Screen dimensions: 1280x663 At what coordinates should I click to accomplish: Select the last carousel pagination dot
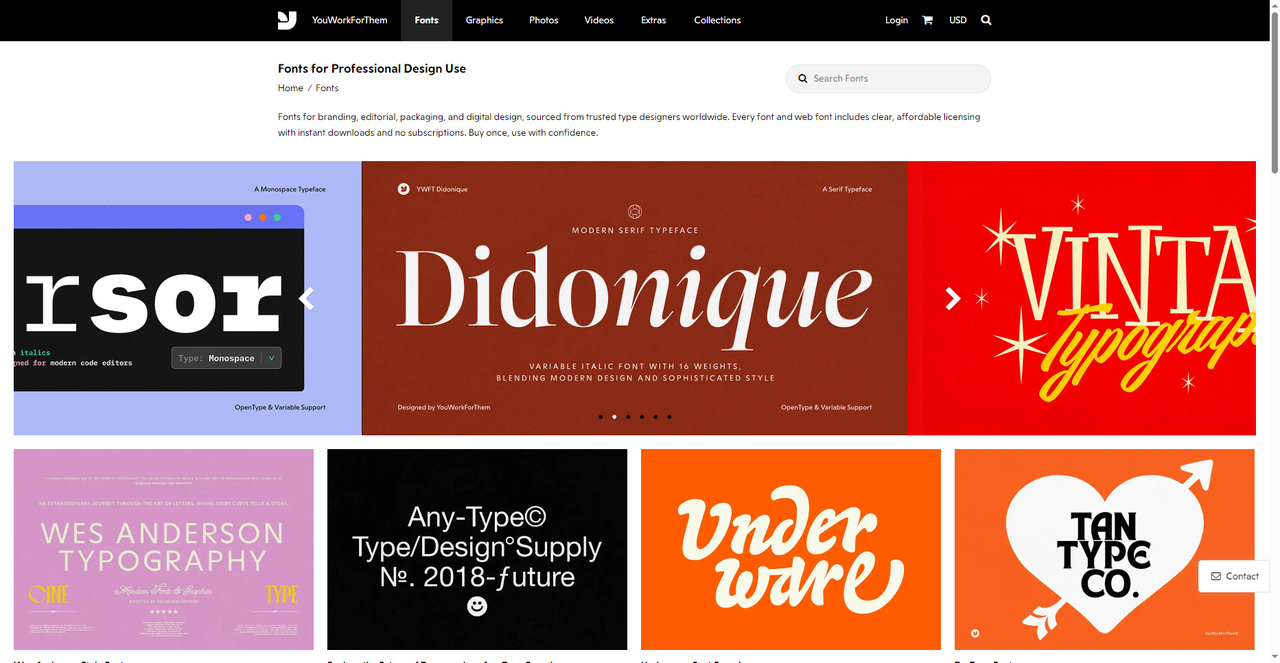(669, 416)
